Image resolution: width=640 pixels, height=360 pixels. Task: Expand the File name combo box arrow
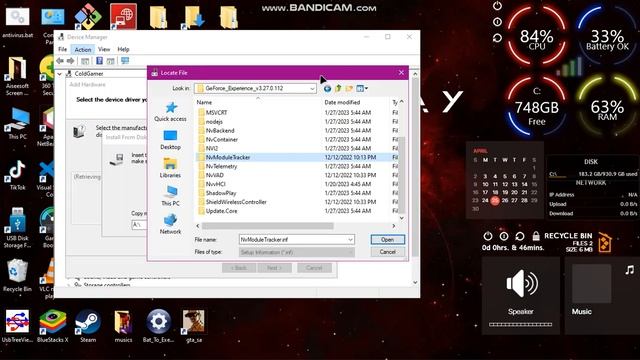point(350,240)
